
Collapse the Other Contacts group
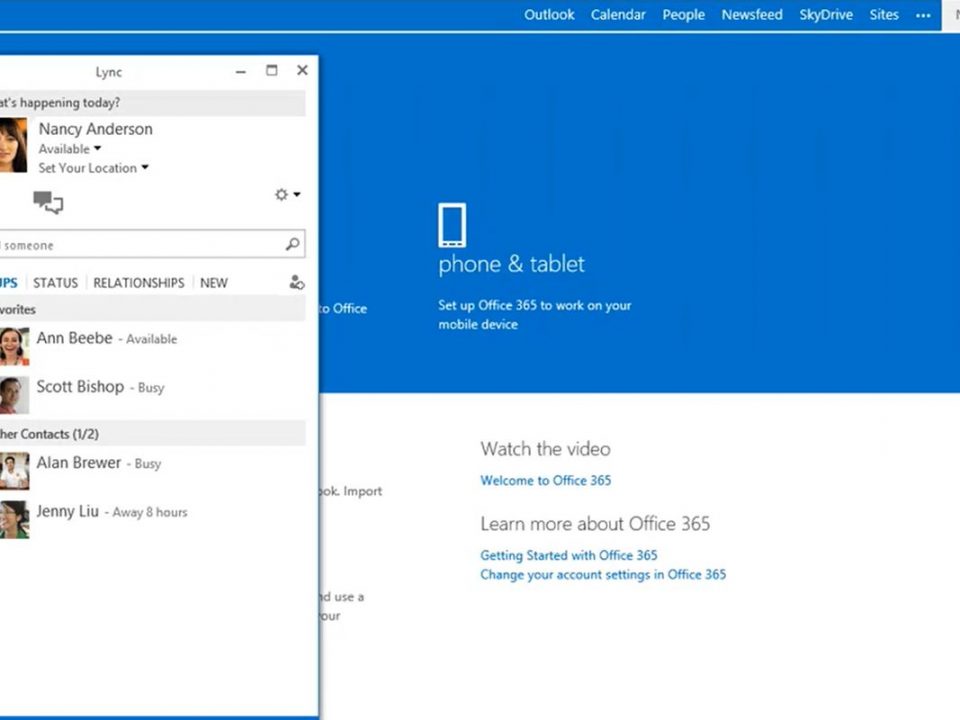[x=152, y=433]
